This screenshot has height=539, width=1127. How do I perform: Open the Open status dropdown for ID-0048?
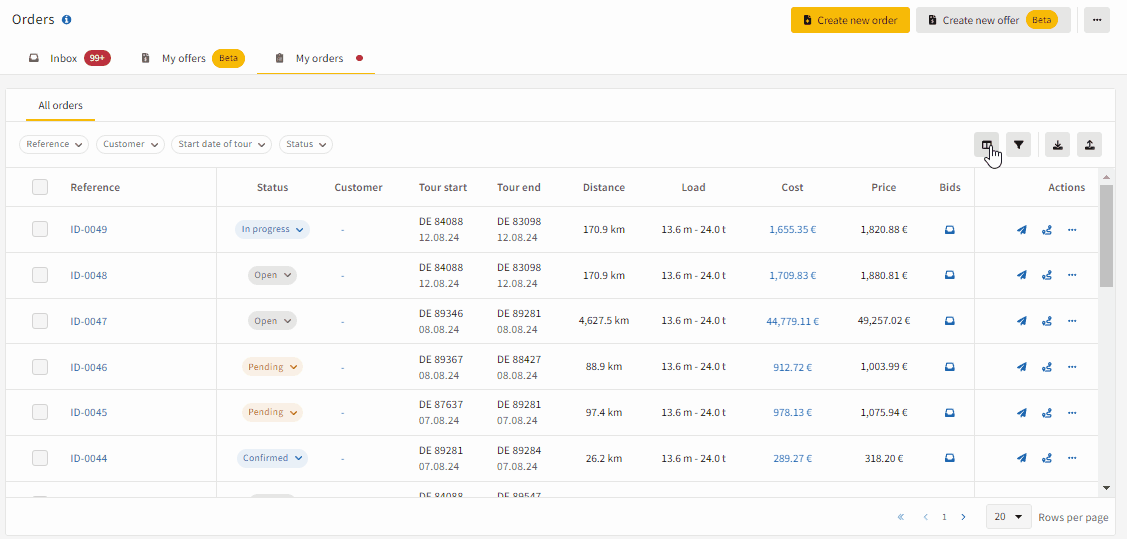(272, 275)
